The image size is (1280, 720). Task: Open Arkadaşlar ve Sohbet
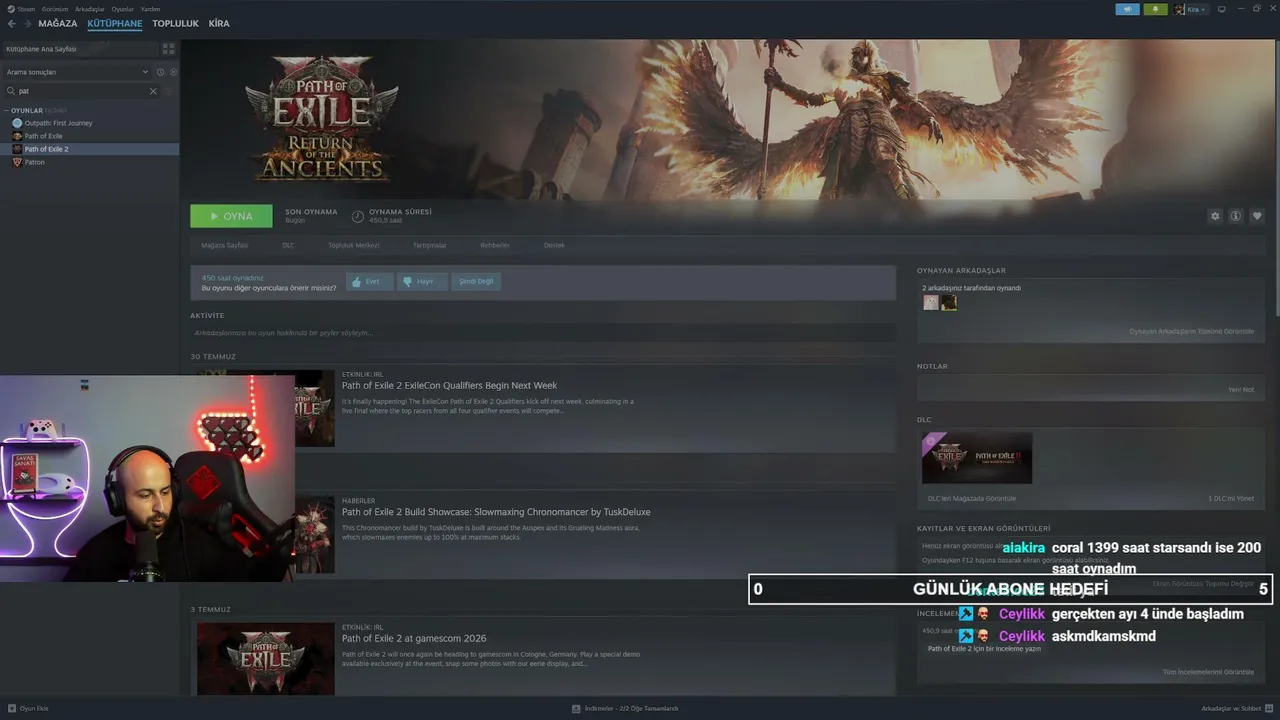(1236, 708)
